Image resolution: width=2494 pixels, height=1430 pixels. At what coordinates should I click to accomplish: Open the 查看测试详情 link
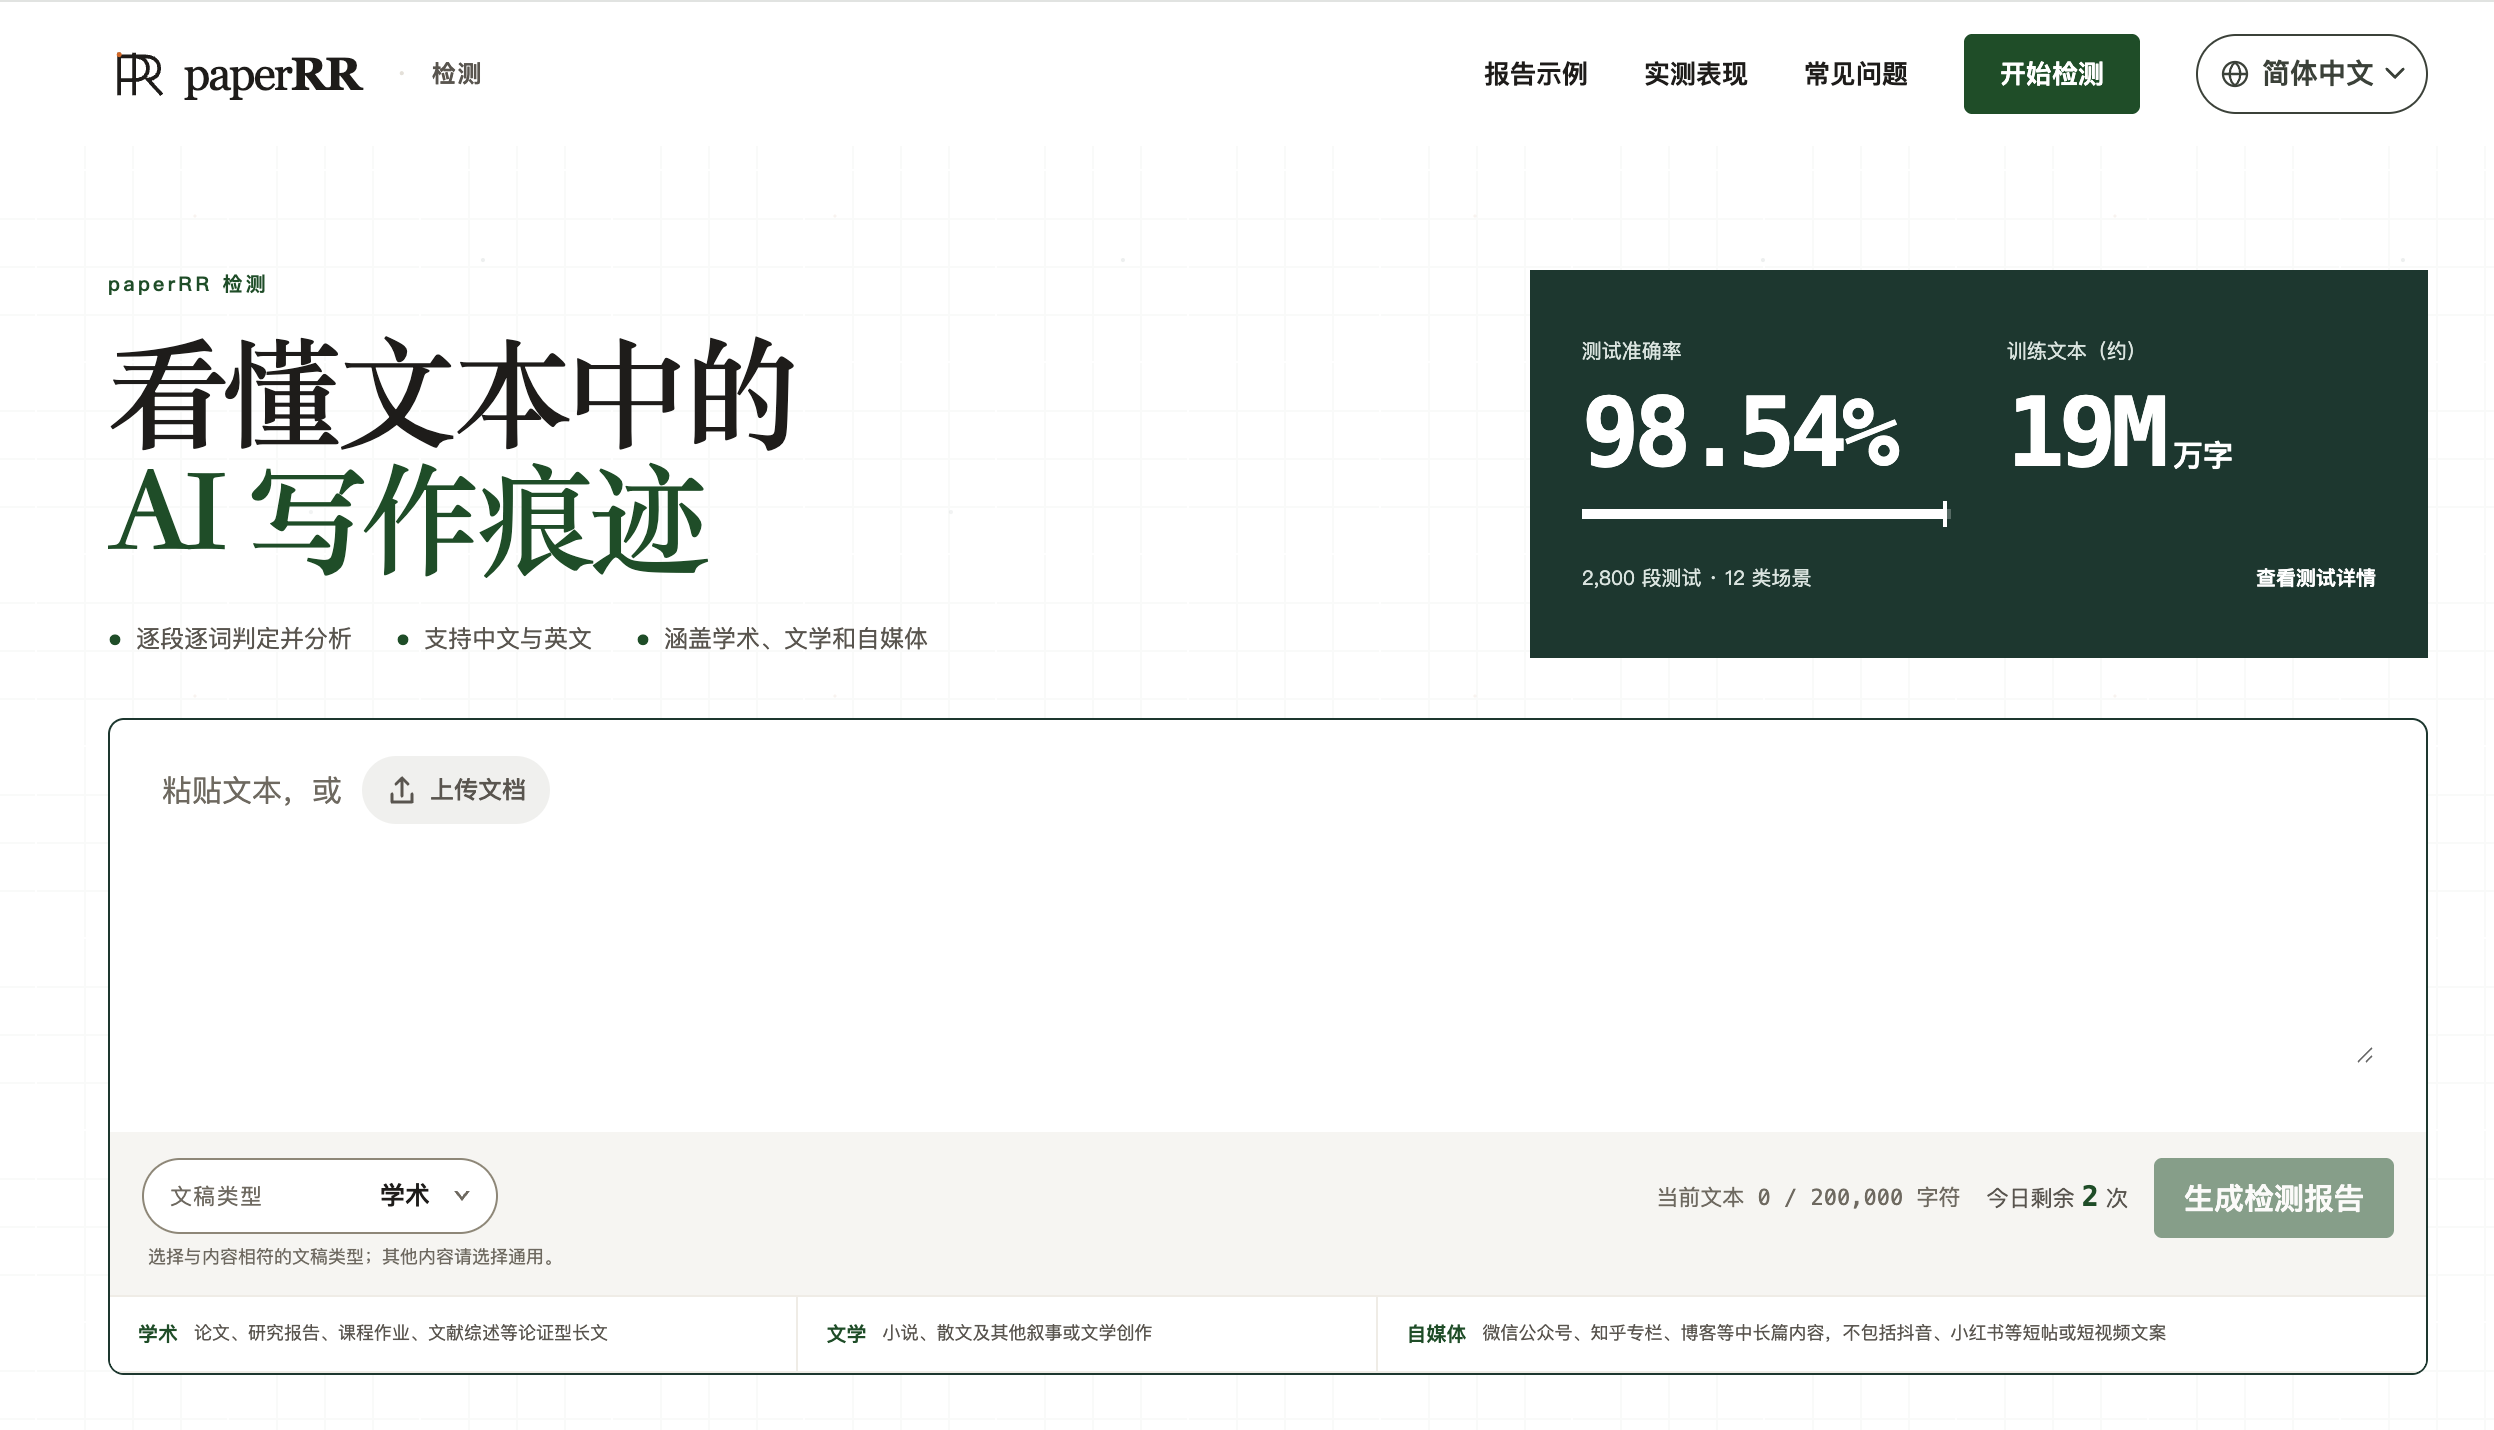coord(2315,578)
